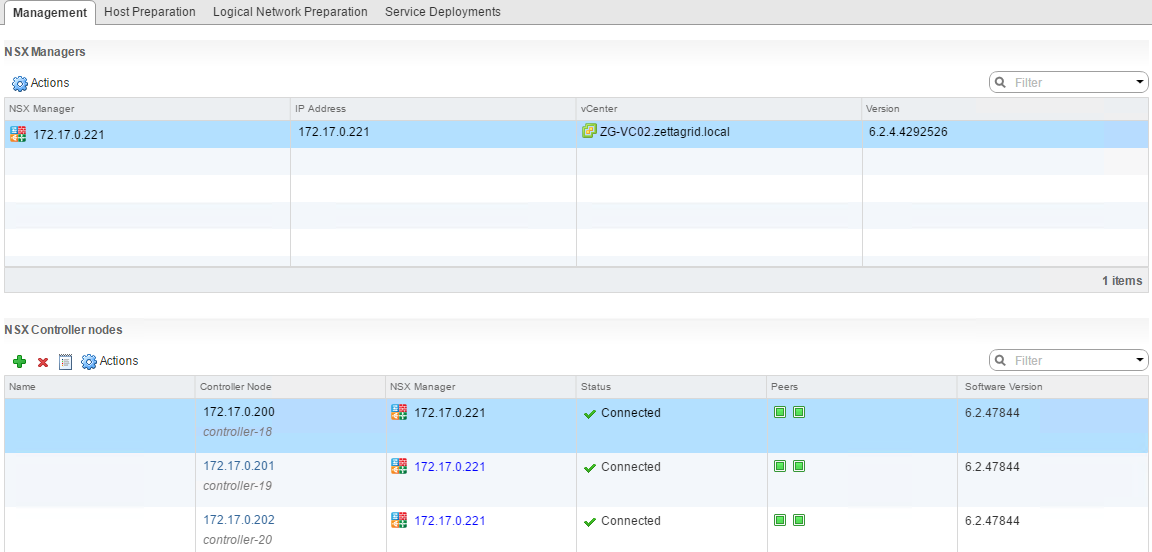This screenshot has height=552, width=1152.
Task: Sort managers by vCenter column
Action: tap(719, 109)
